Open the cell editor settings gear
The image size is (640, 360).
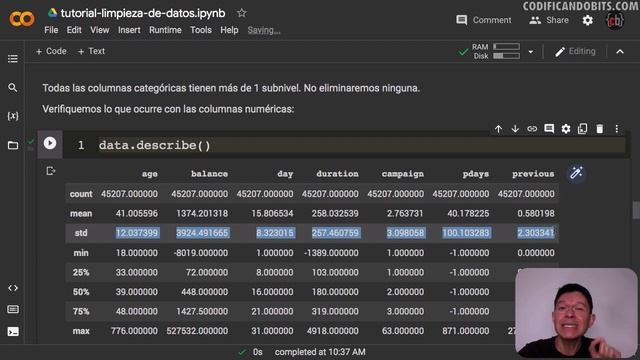pos(566,129)
